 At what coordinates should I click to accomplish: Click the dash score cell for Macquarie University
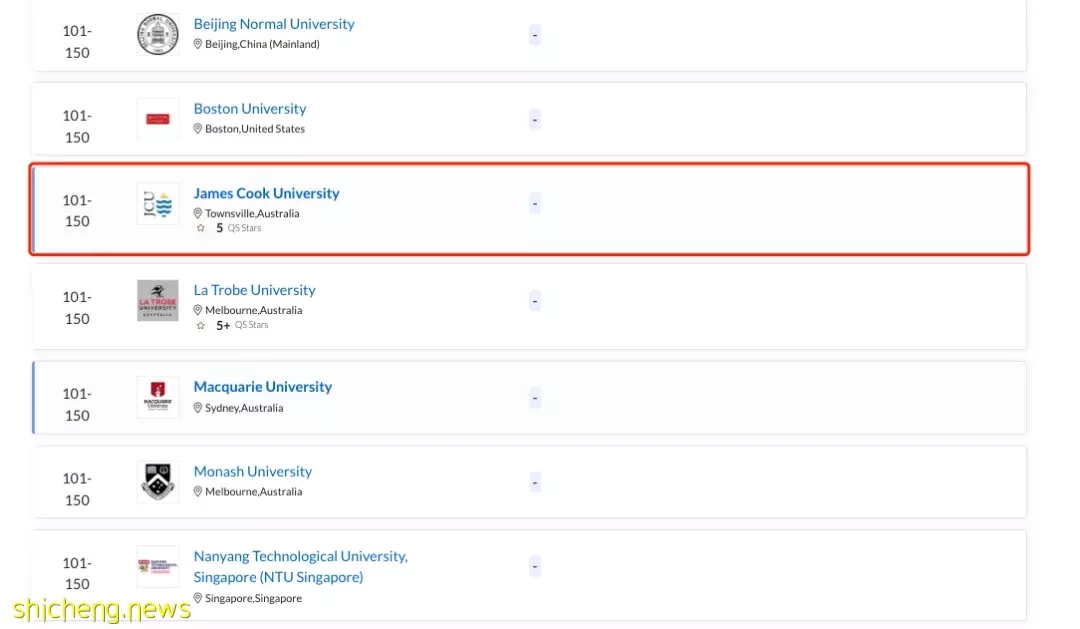point(534,398)
